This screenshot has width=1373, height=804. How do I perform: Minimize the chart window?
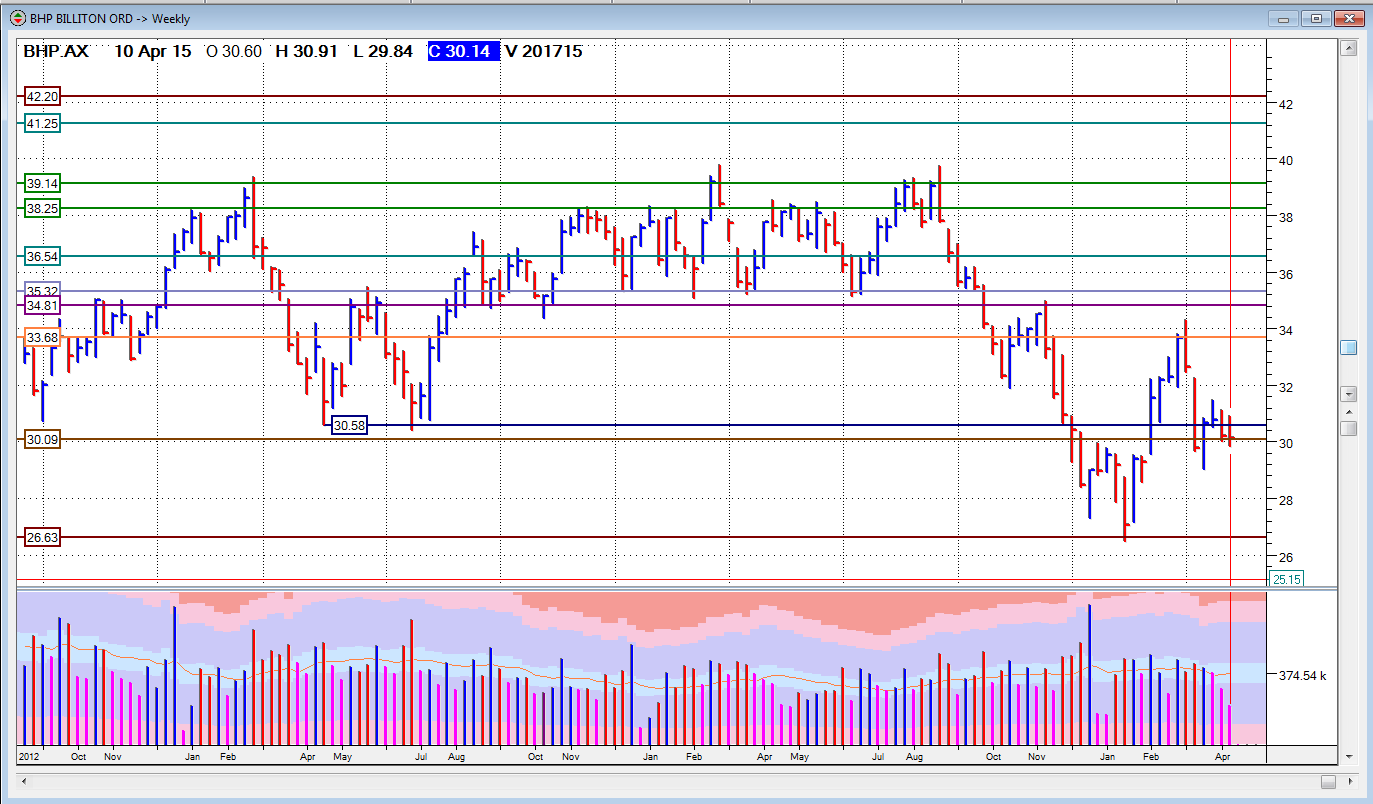(x=1283, y=18)
